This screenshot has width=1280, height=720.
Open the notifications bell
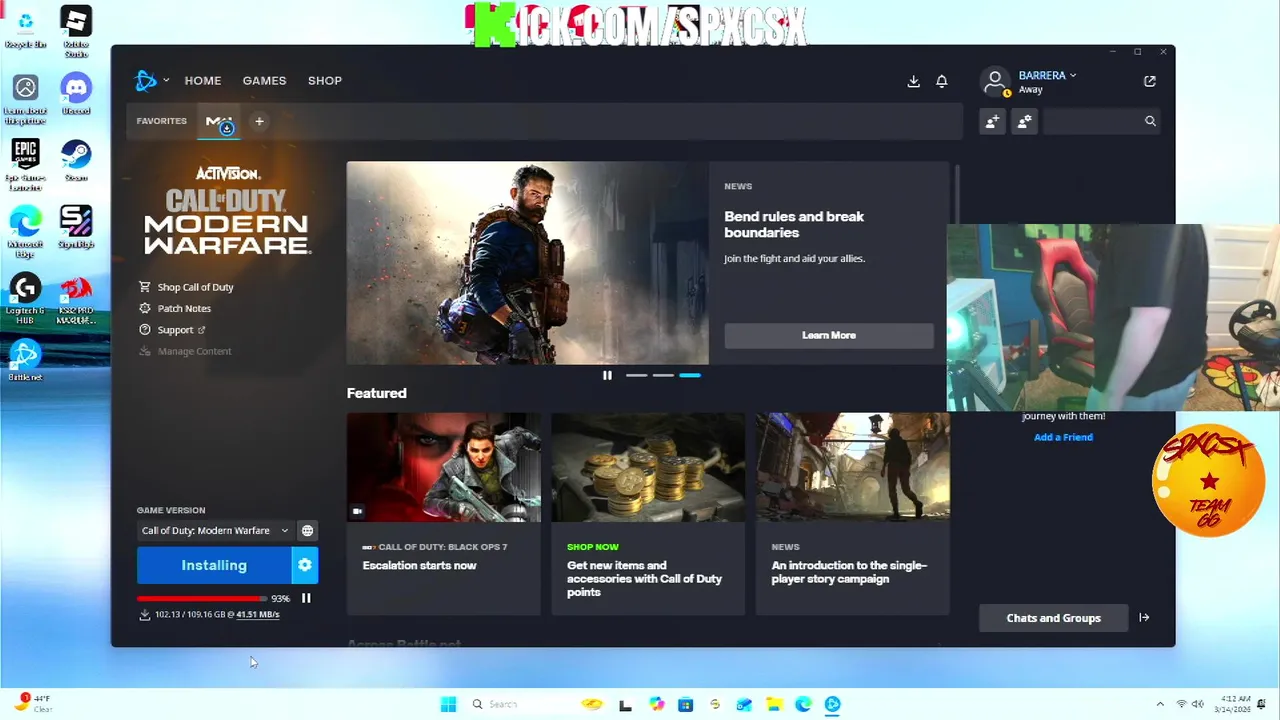pos(941,81)
